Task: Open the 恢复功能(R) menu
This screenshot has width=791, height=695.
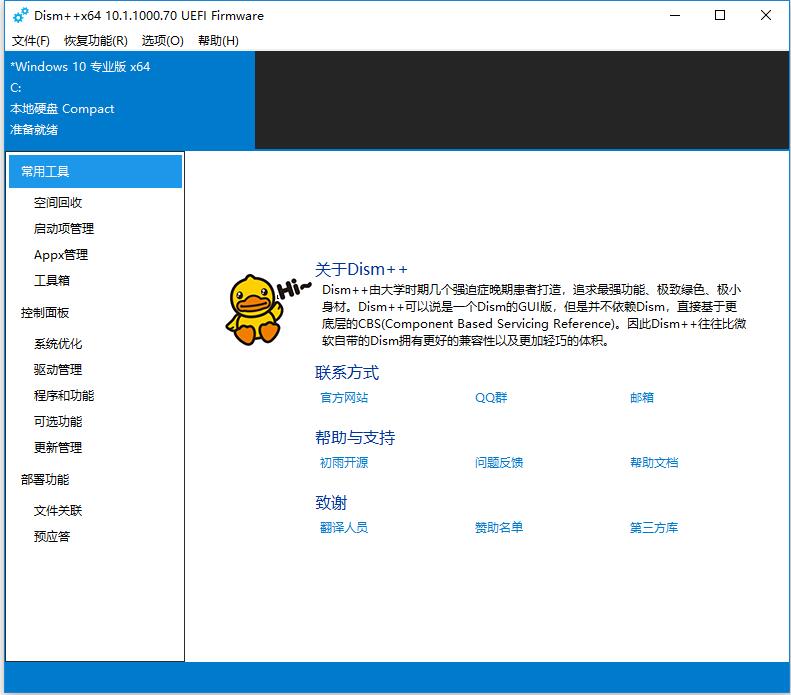Action: (96, 41)
